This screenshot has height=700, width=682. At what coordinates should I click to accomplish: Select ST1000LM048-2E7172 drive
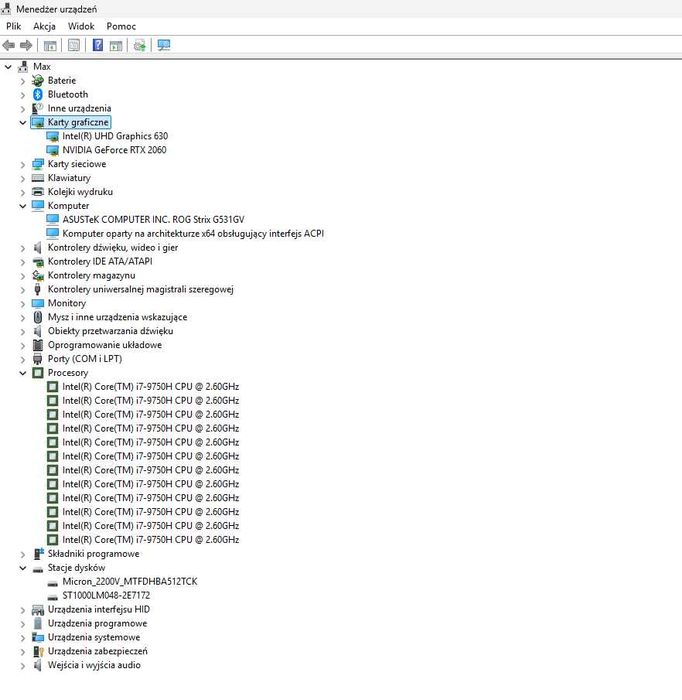click(106, 595)
